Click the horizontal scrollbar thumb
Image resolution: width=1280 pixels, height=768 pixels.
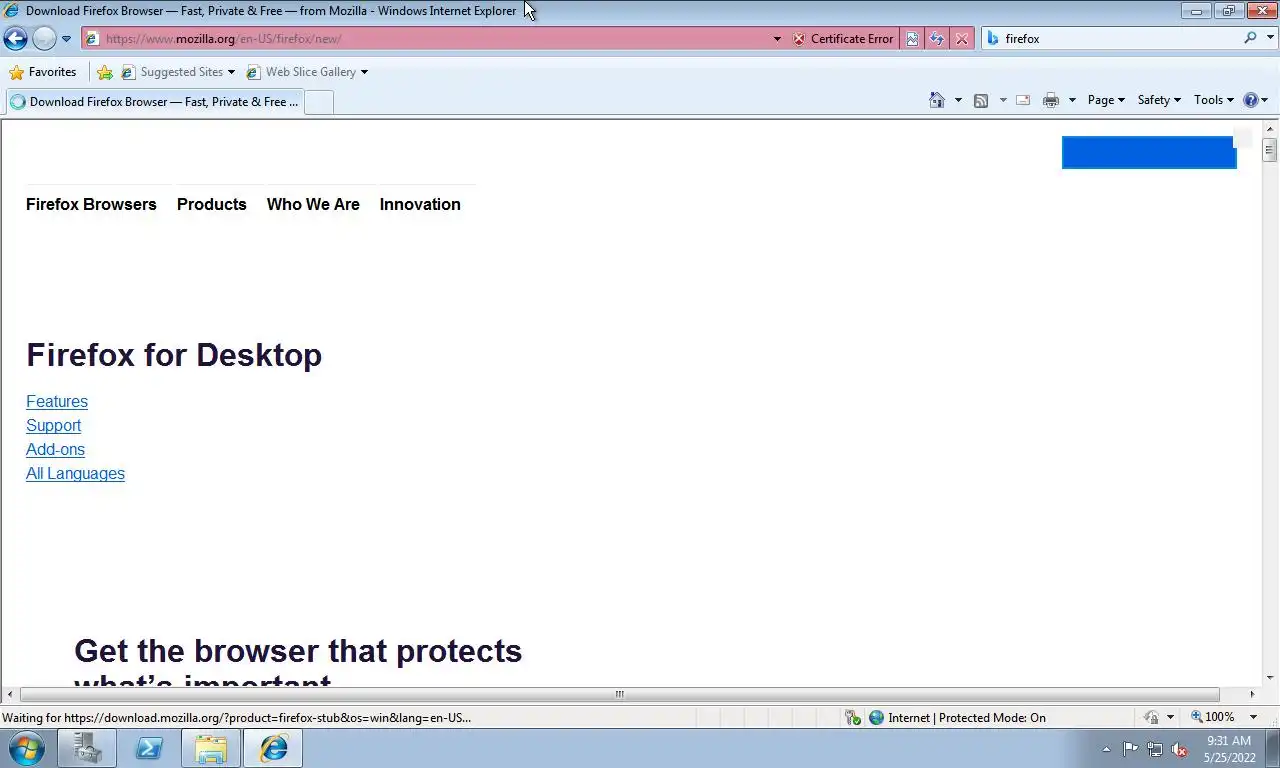pyautogui.click(x=619, y=694)
